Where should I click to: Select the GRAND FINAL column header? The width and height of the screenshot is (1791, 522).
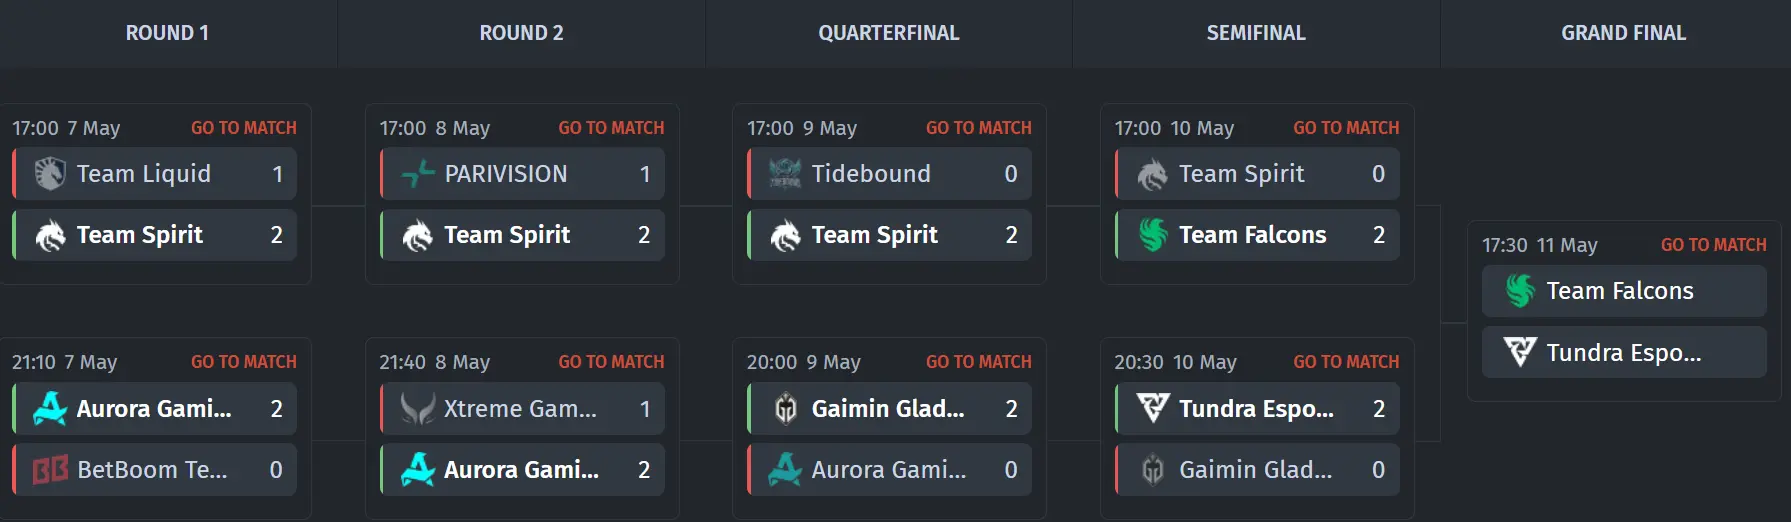click(1624, 33)
